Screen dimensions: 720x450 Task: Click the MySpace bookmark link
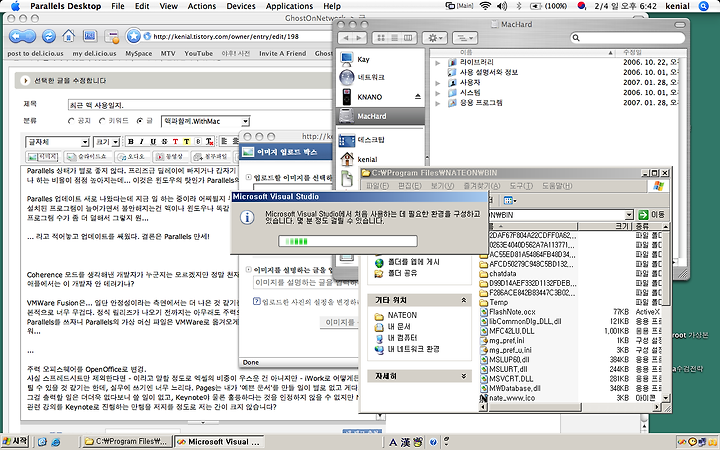pos(139,53)
